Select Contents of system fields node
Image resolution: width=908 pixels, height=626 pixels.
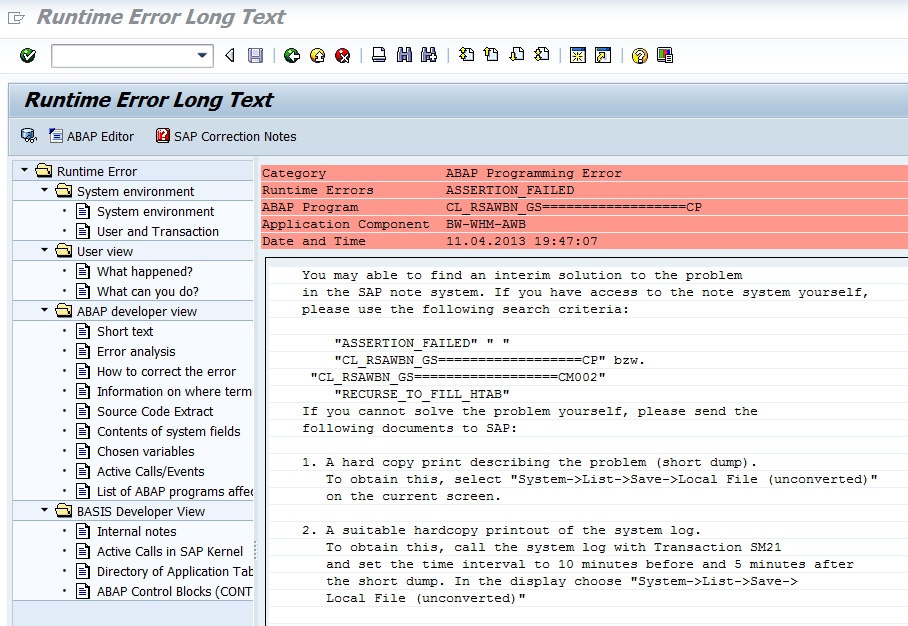pyautogui.click(x=169, y=432)
